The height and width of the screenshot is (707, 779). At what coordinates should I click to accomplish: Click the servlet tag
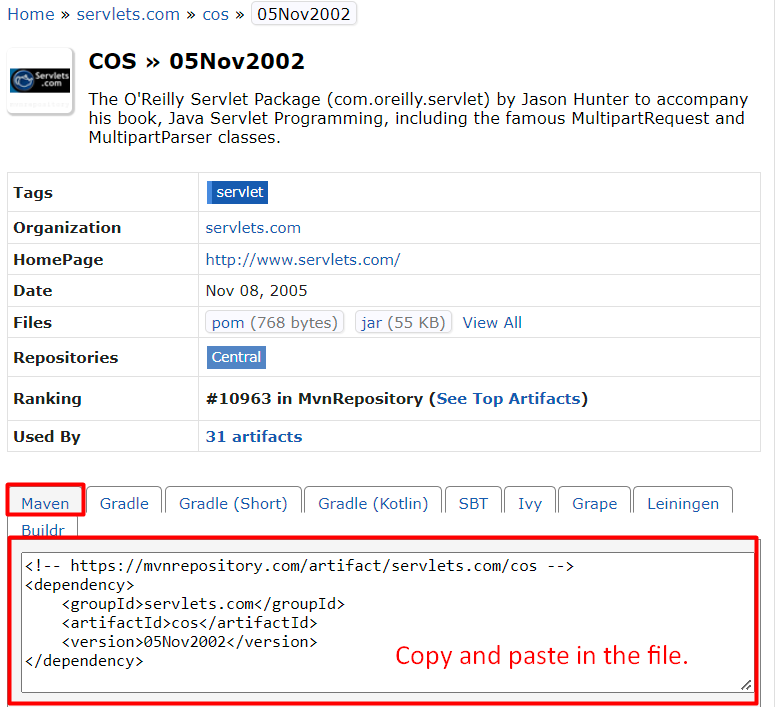[x=237, y=192]
